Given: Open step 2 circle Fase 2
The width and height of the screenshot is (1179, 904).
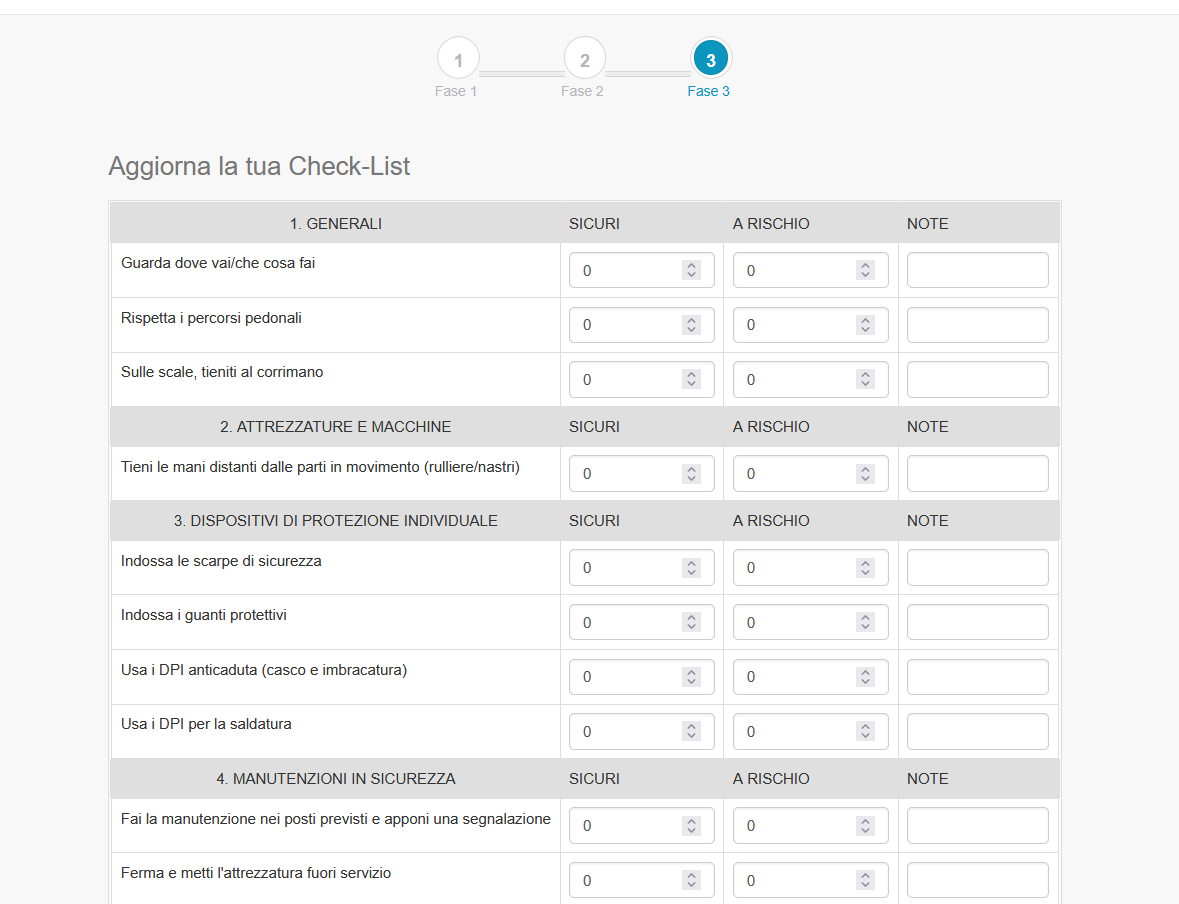Looking at the screenshot, I should click(x=584, y=60).
